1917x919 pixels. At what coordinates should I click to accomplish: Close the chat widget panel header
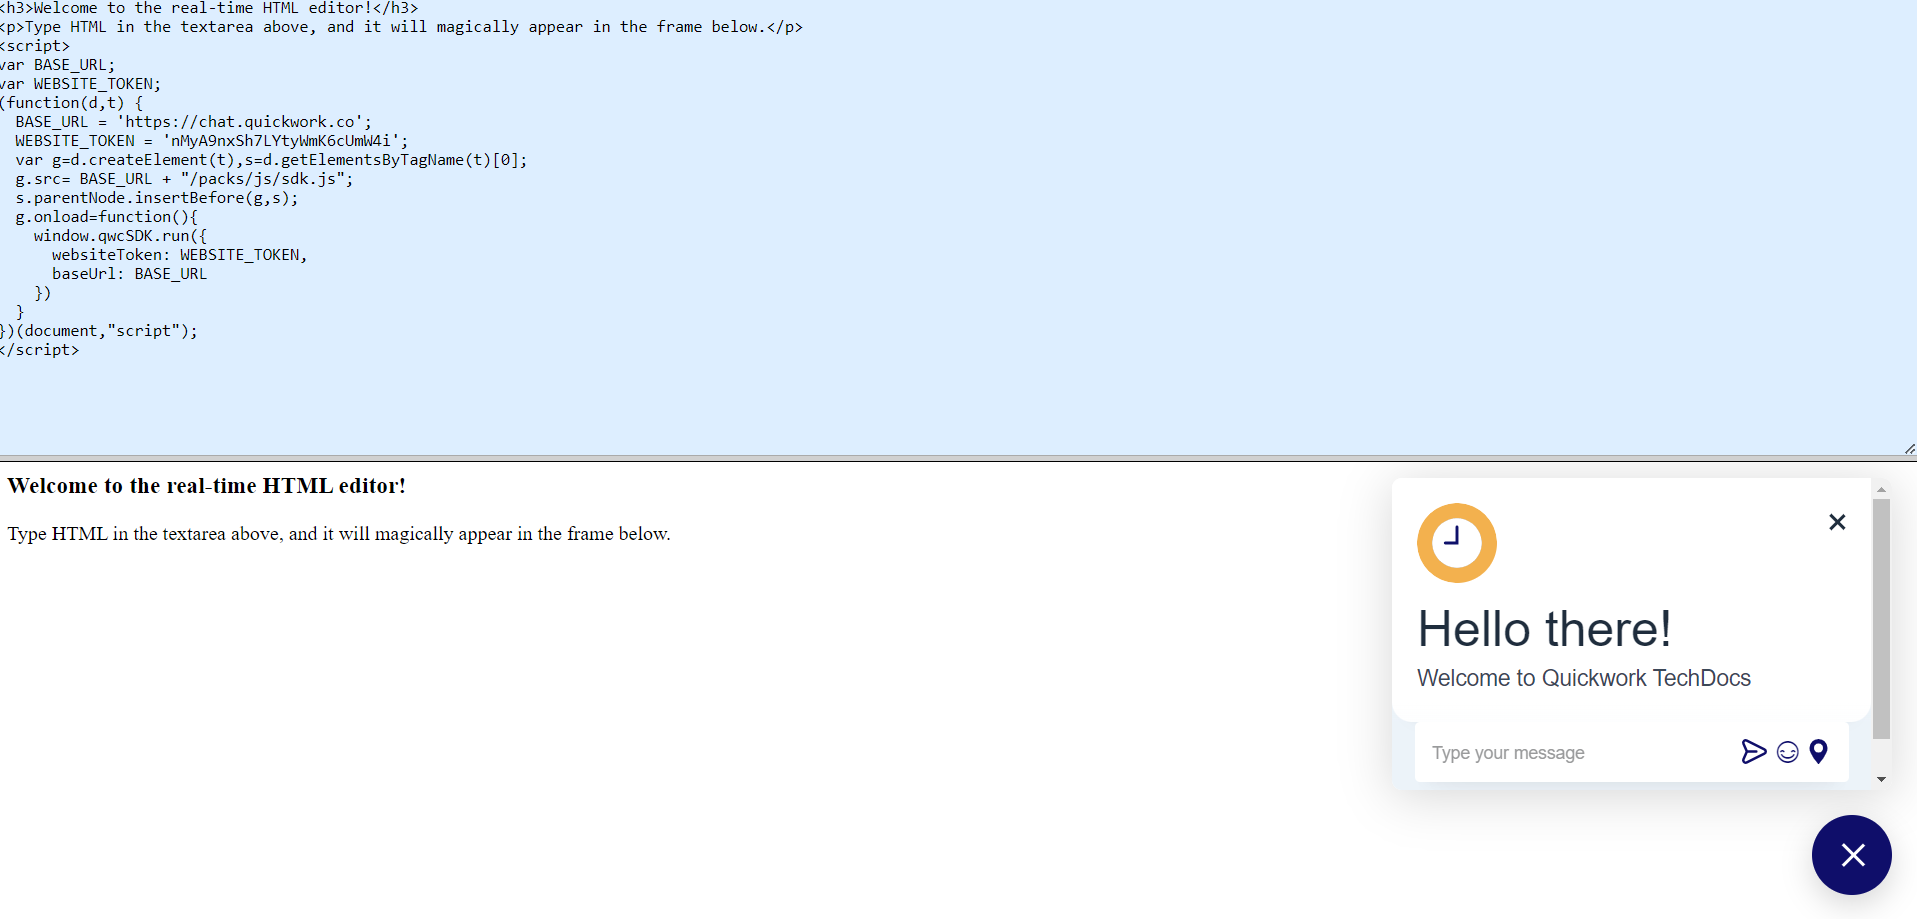[x=1837, y=522]
